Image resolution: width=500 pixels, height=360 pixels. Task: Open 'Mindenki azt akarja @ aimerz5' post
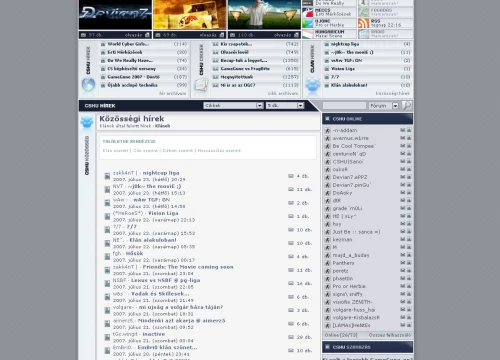(181, 320)
